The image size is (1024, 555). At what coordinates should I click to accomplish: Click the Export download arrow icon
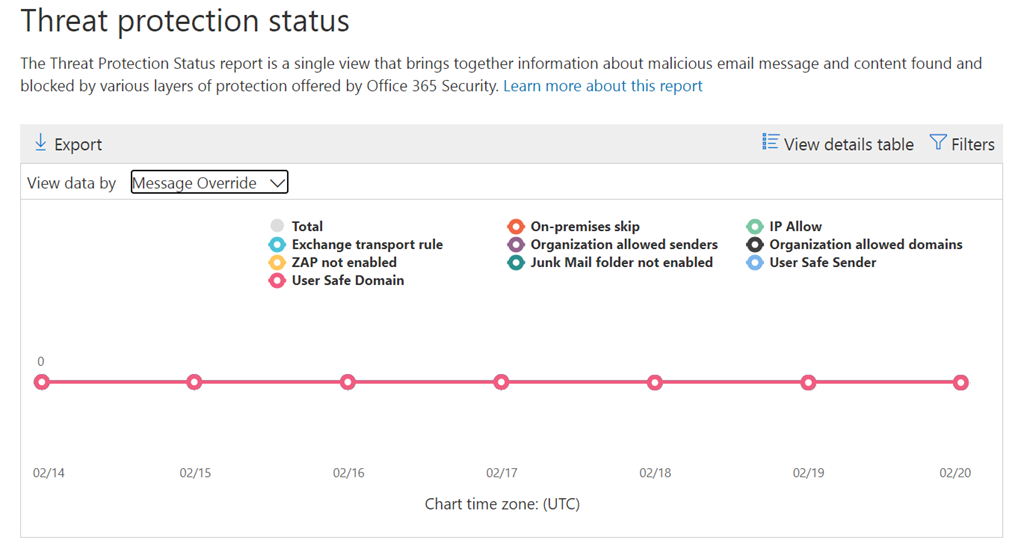coord(41,143)
